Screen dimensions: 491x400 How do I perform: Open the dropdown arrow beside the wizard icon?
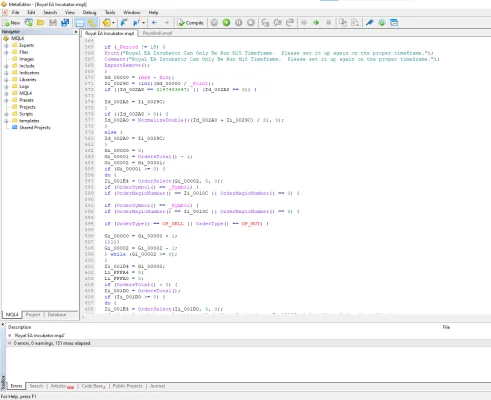113,23
